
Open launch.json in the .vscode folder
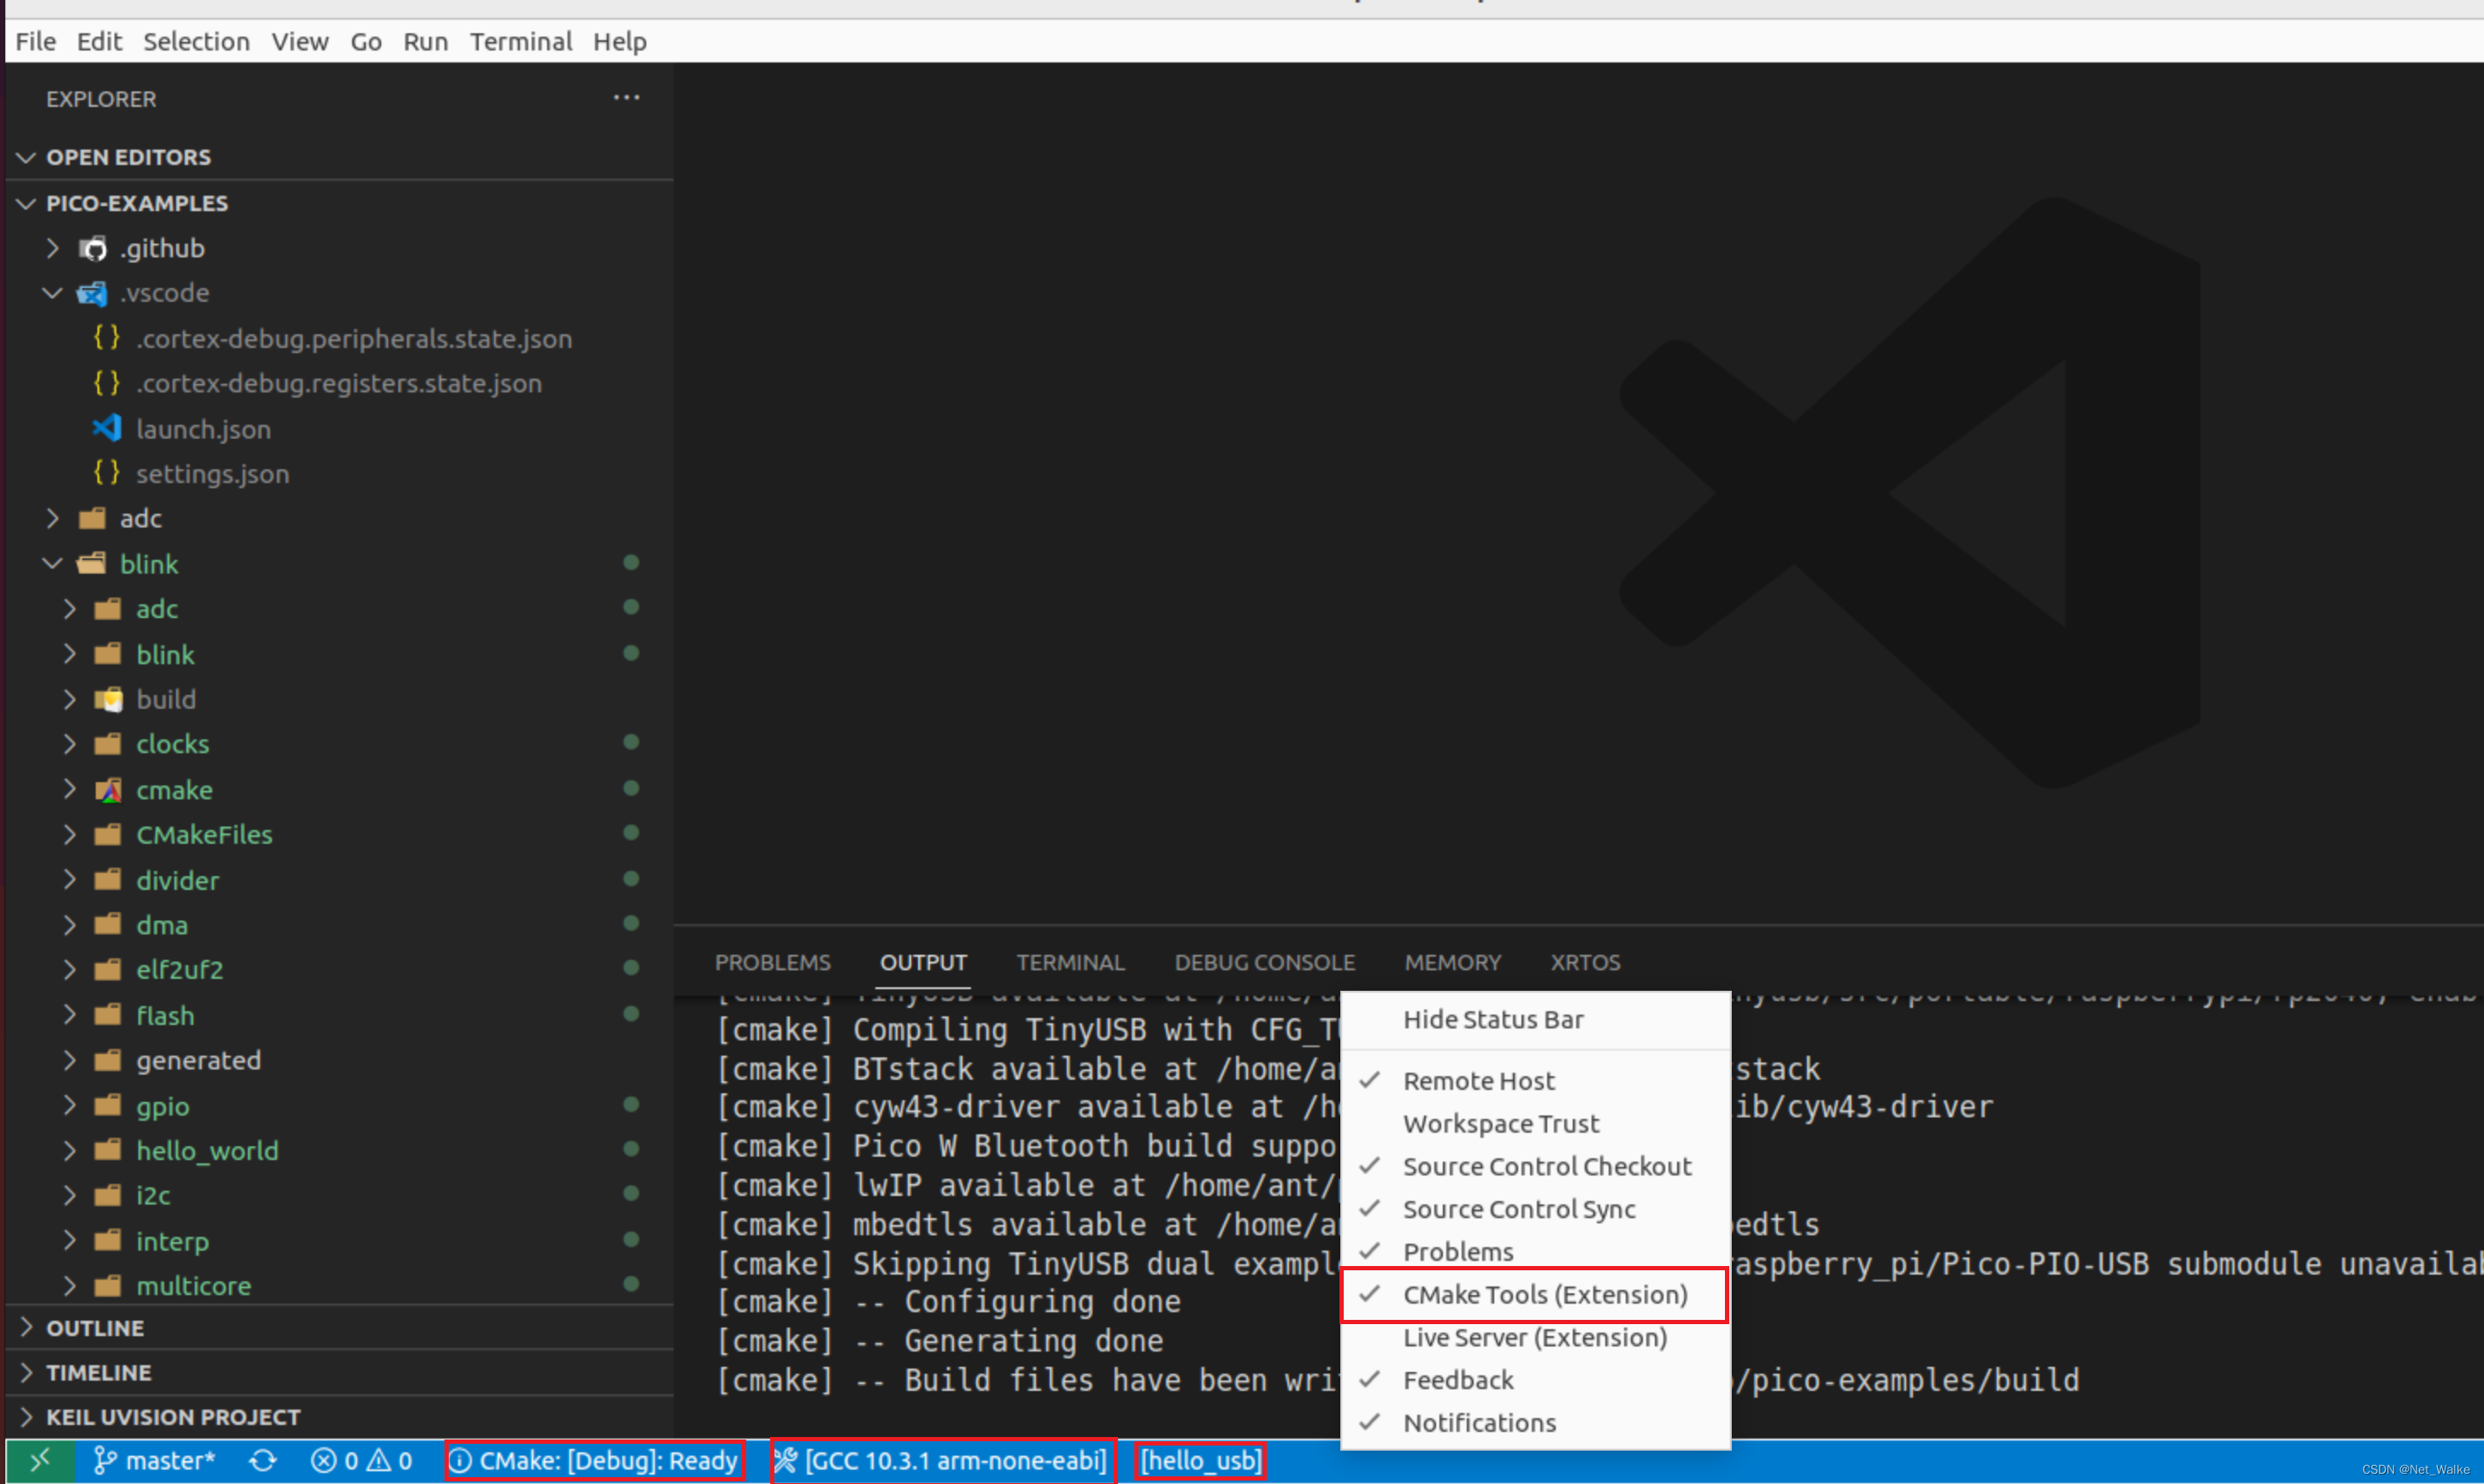(x=203, y=429)
